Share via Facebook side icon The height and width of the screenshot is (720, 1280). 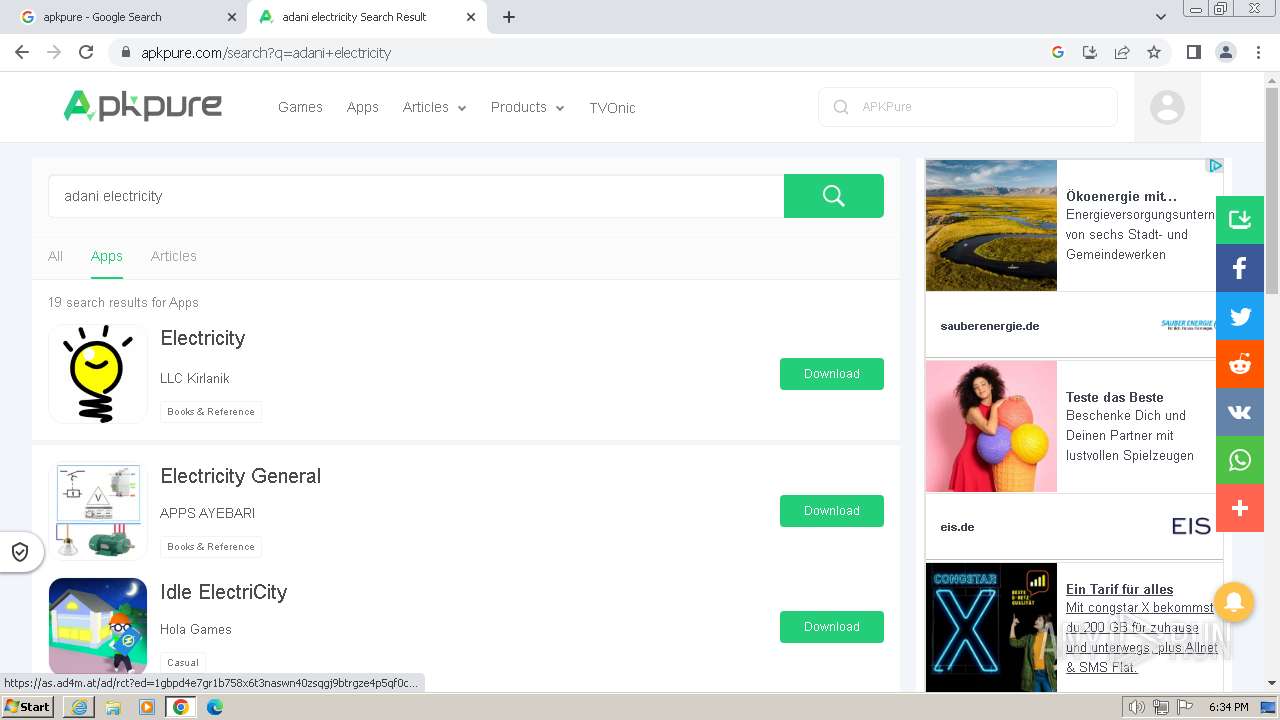pos(1240,268)
